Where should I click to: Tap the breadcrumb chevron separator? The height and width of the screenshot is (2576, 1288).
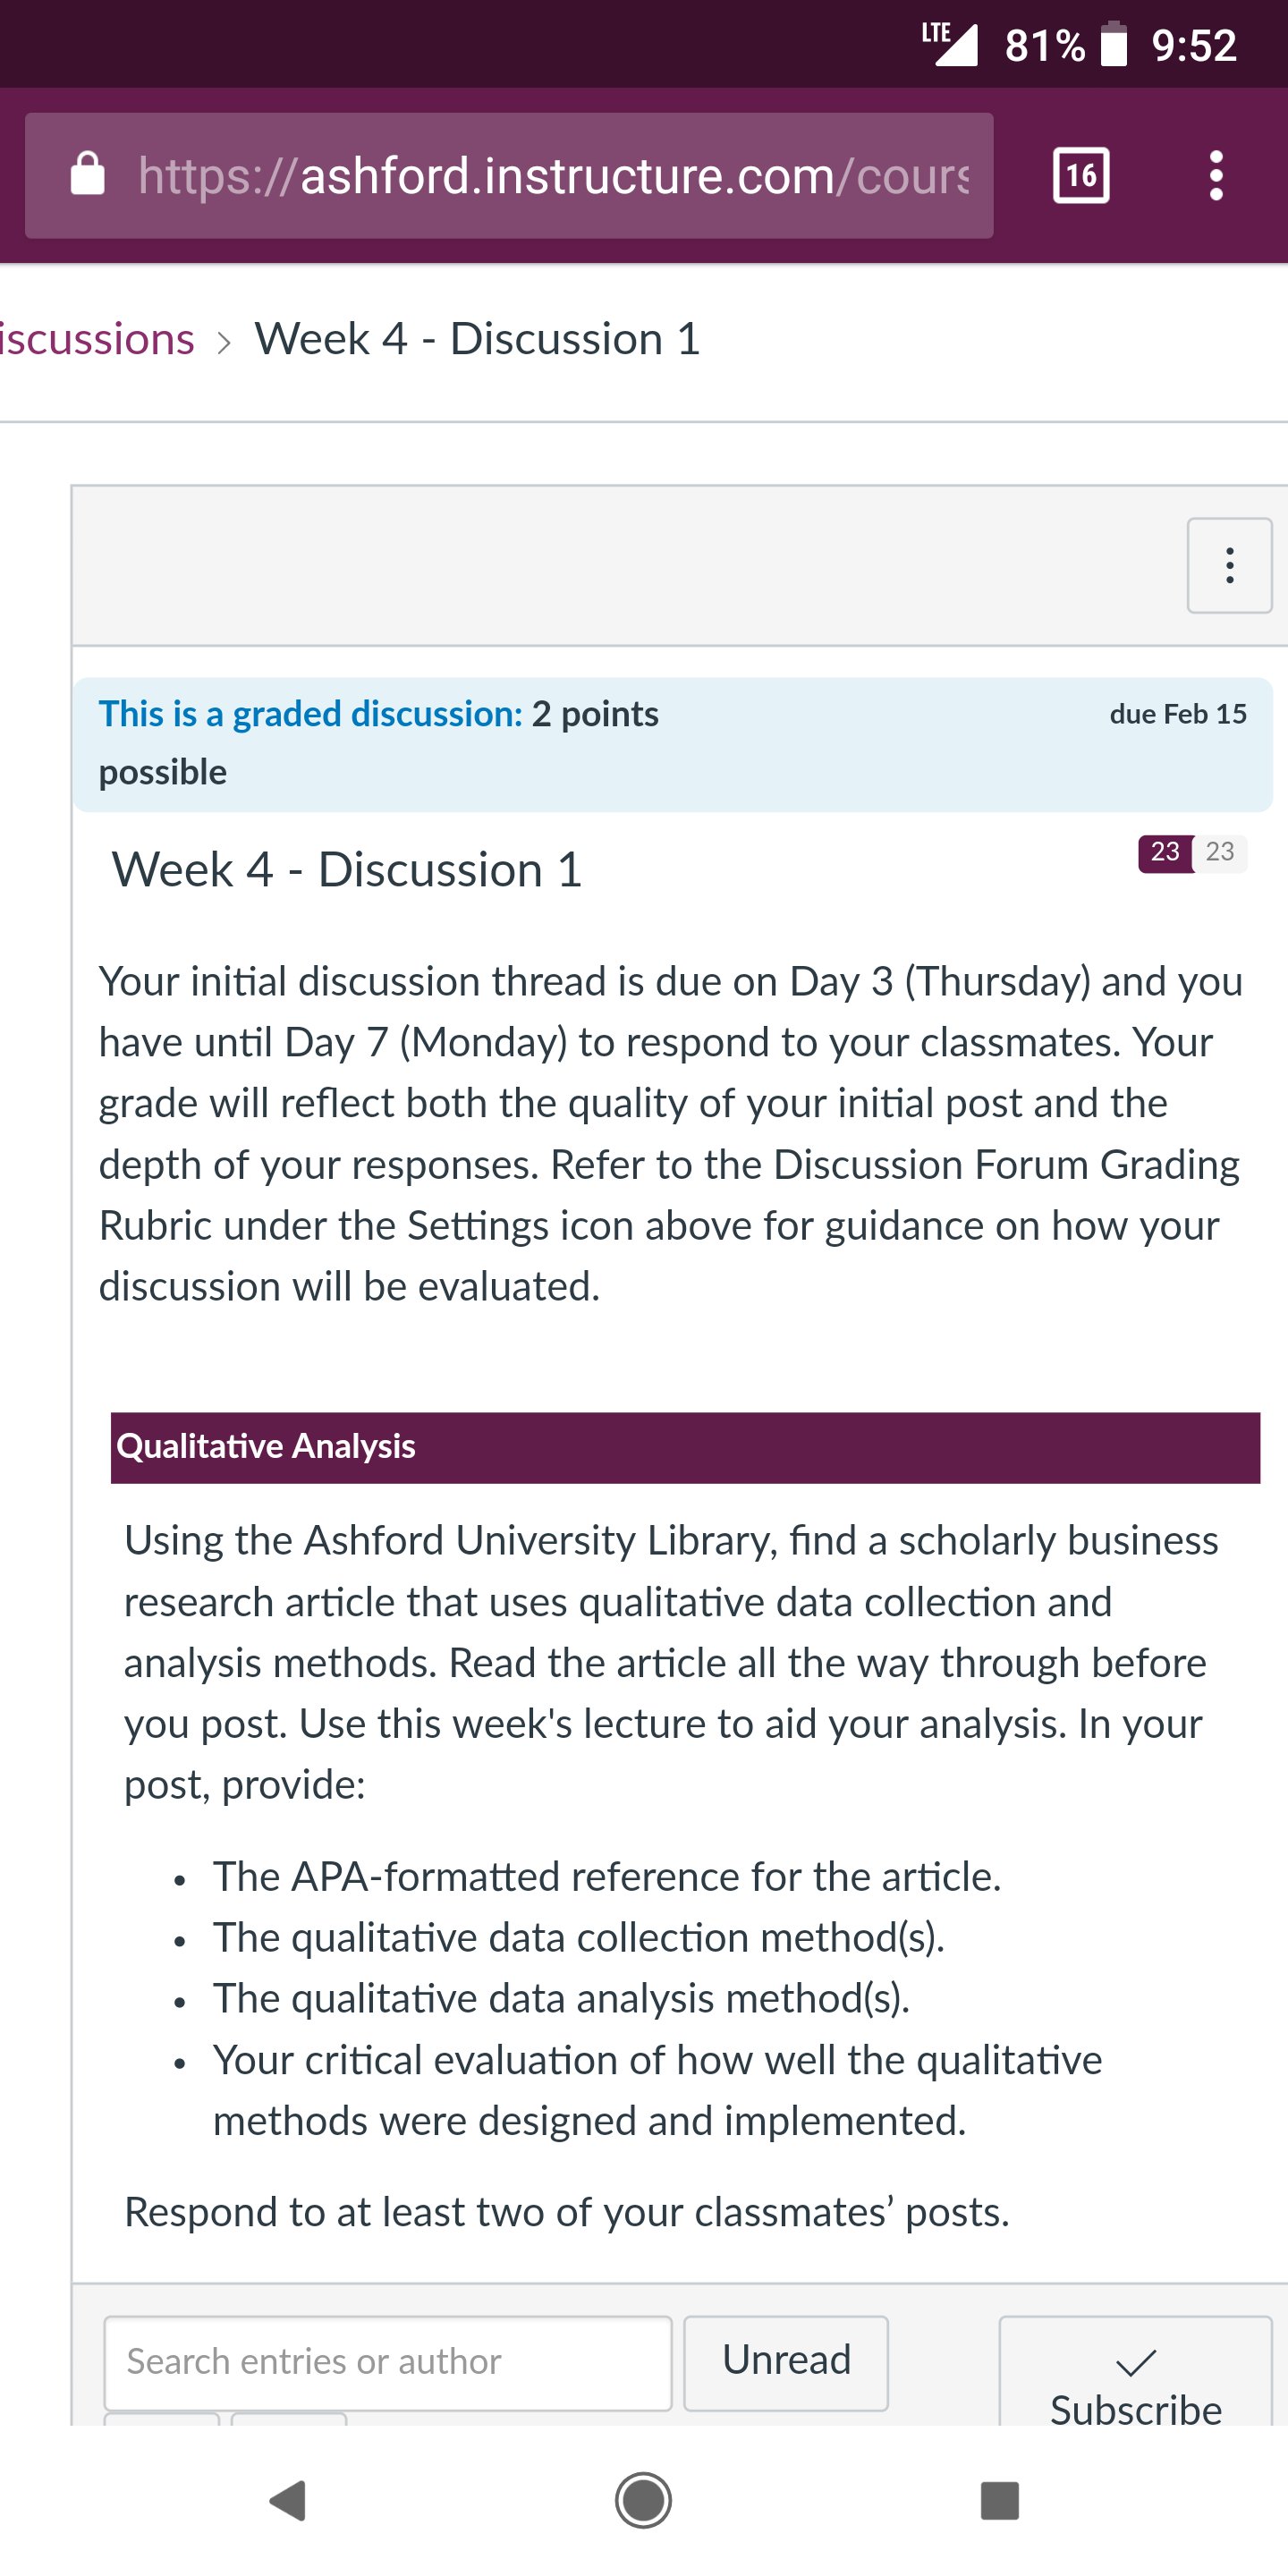tap(225, 342)
